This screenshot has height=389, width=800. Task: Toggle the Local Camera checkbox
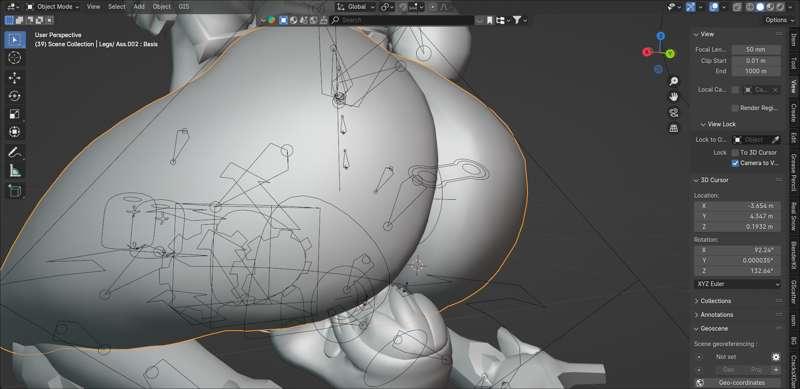coord(735,90)
